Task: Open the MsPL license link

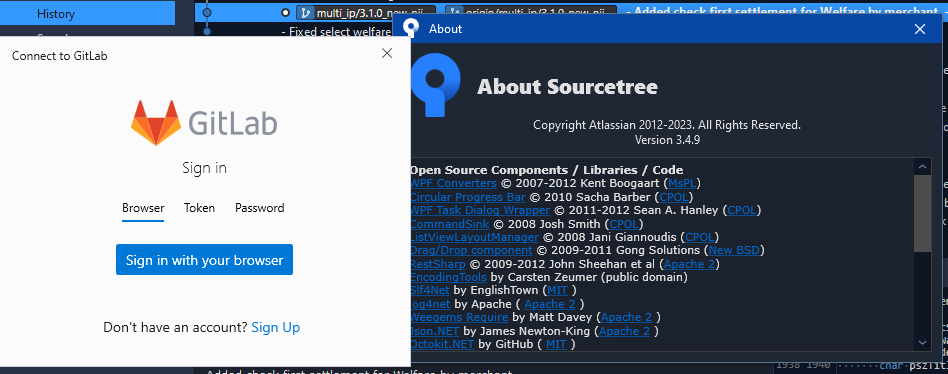Action: click(x=683, y=183)
